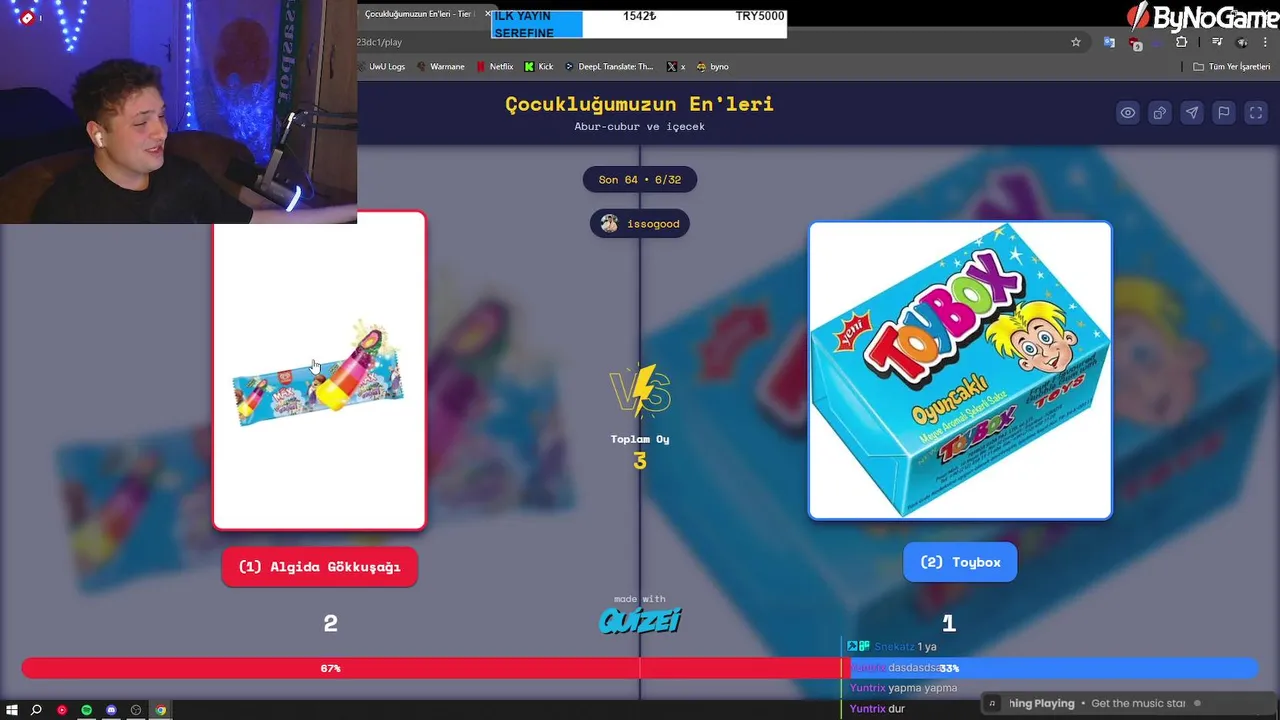Image resolution: width=1280 pixels, height=720 pixels.
Task: Toggle the eye visibility button in quiz header
Action: pos(1127,113)
